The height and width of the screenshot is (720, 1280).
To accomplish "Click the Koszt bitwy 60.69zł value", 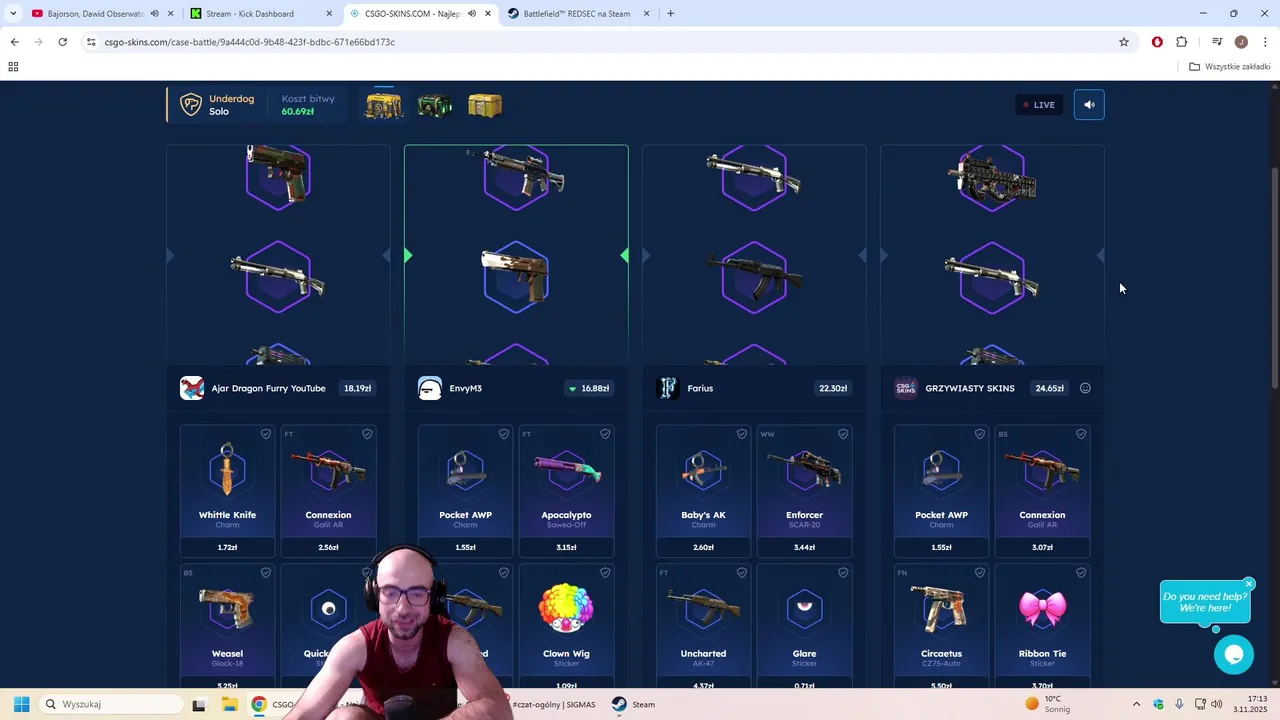I will click(x=298, y=112).
